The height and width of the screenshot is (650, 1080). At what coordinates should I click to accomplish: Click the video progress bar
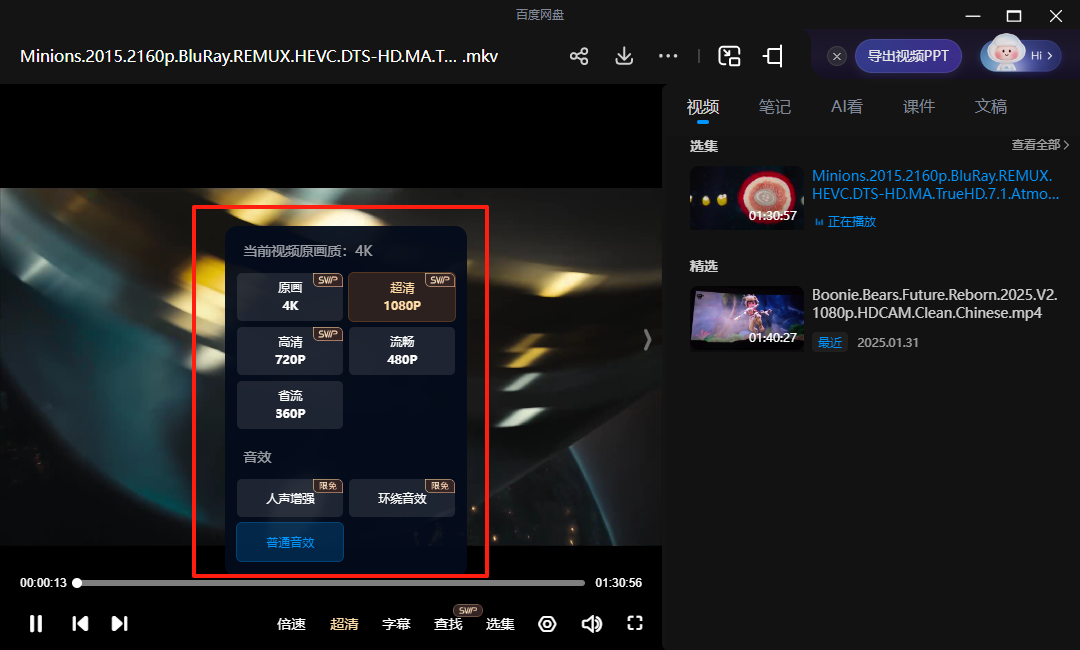click(x=330, y=582)
